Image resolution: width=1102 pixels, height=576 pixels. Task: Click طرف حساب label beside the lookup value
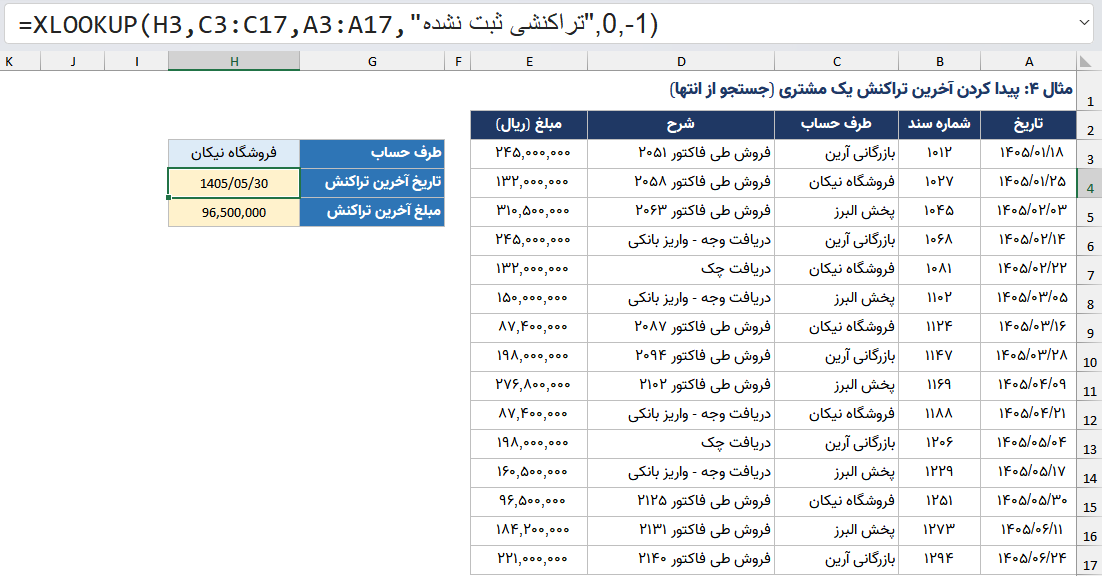372,153
